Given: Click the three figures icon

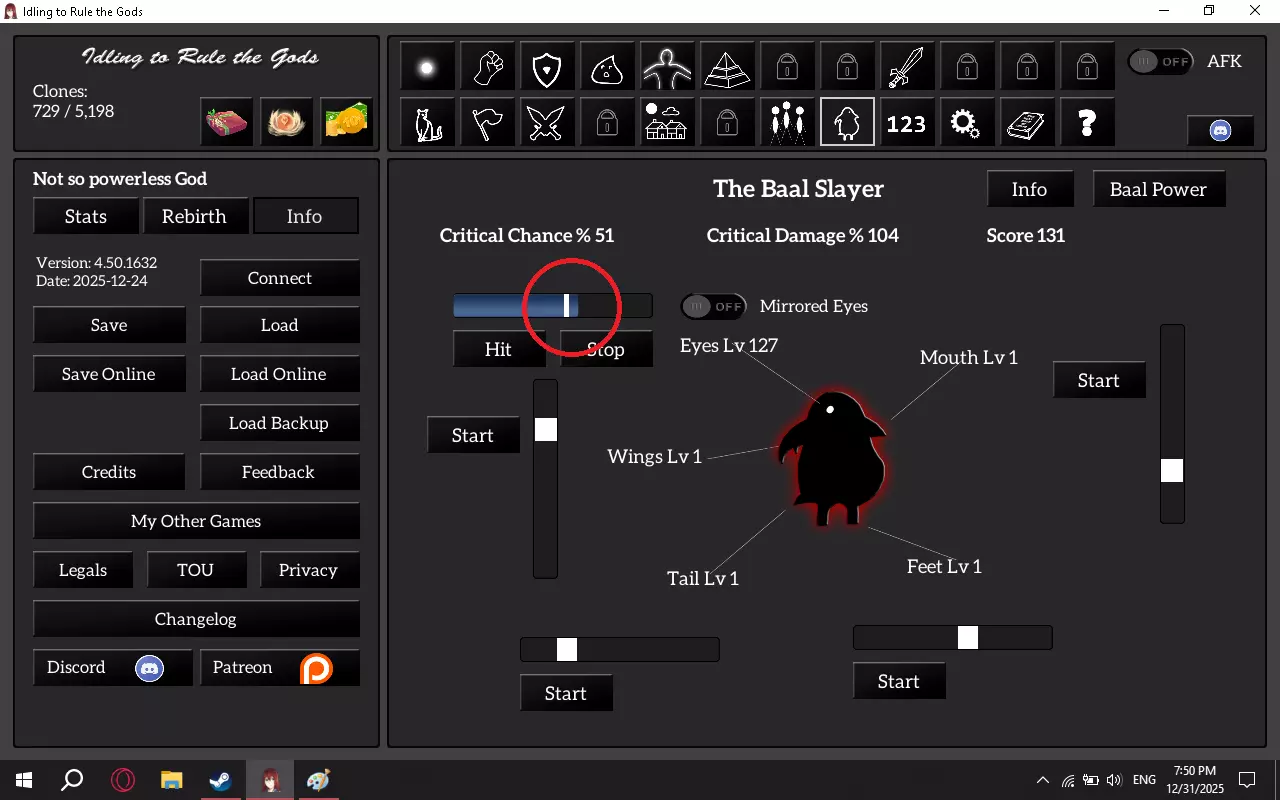Looking at the screenshot, I should 787,123.
